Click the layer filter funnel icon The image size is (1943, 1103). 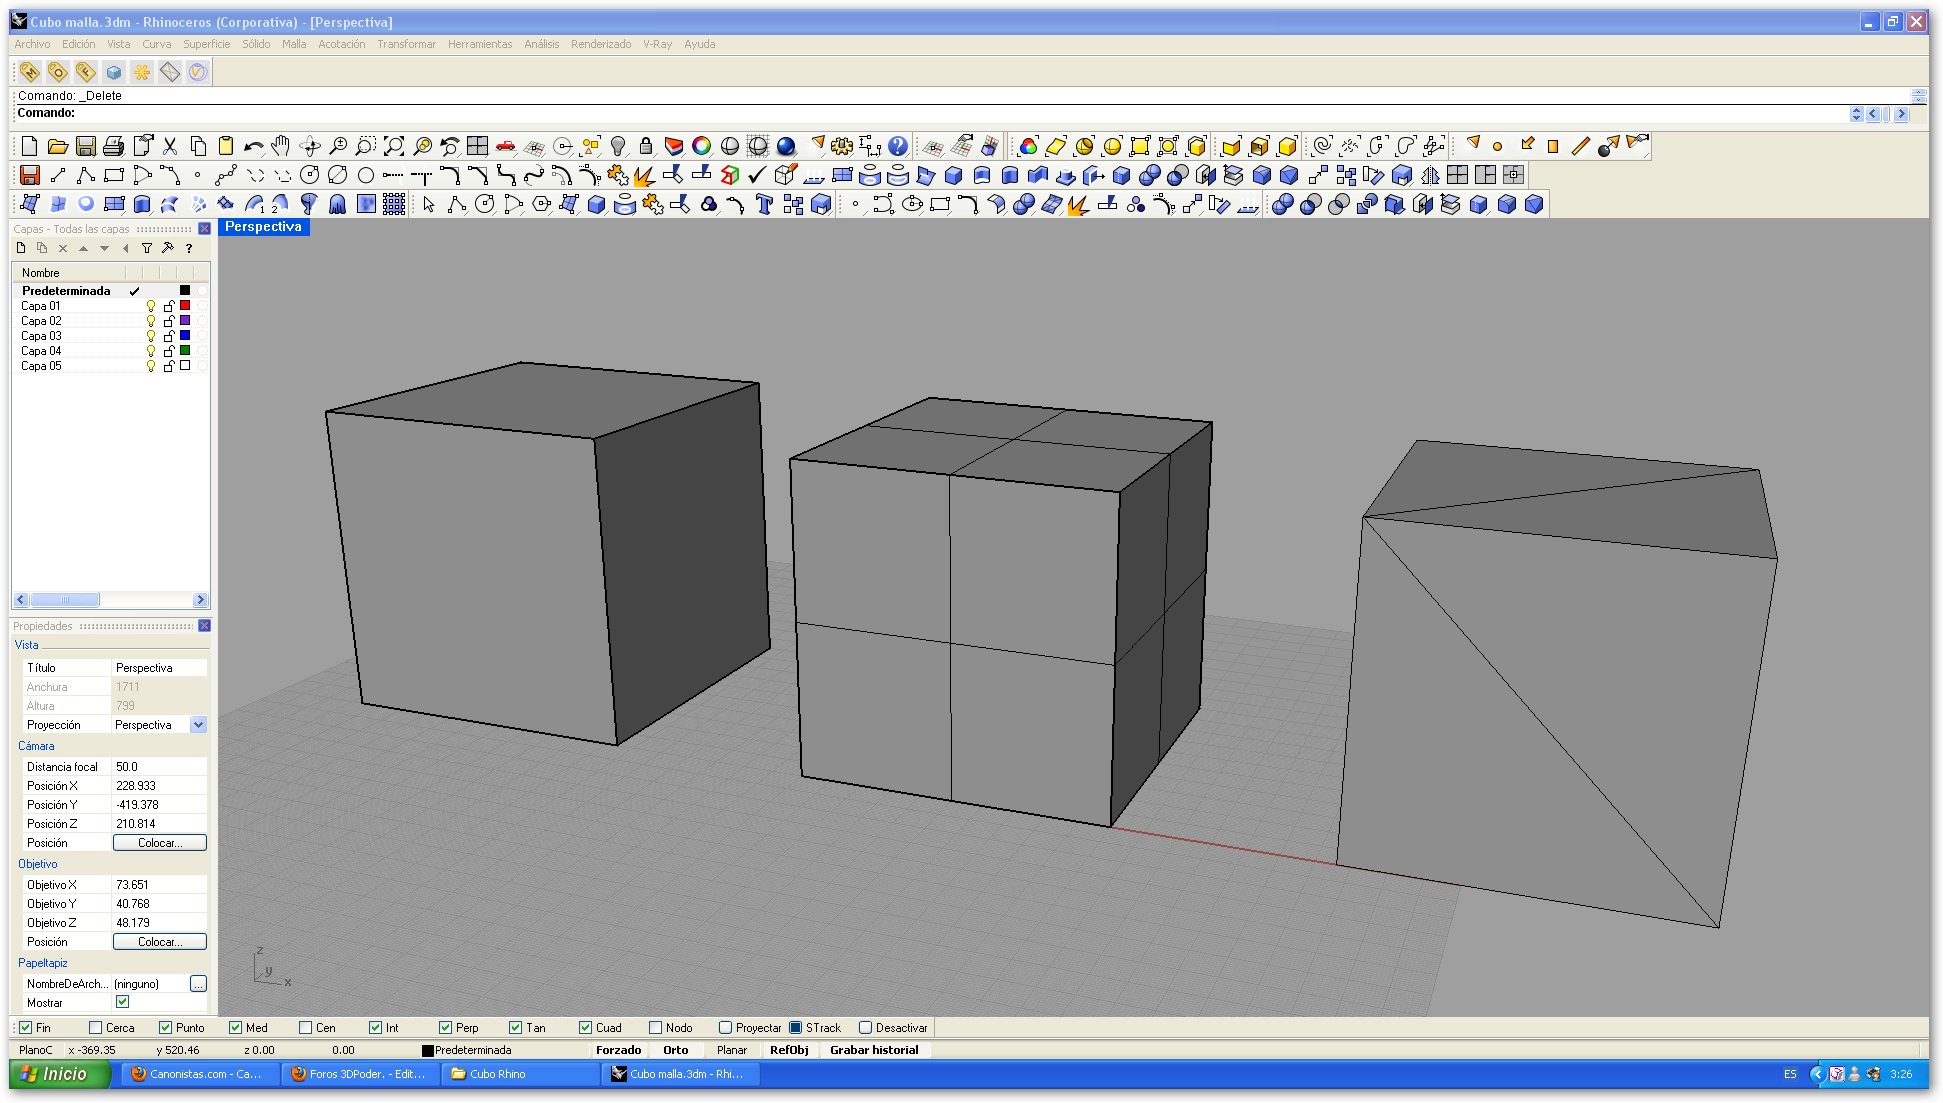[x=146, y=248]
